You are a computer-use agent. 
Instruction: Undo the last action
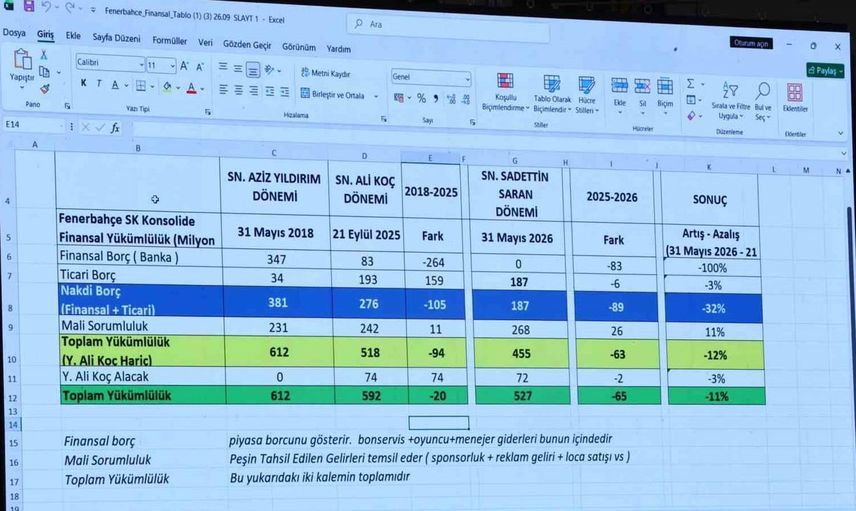tap(46, 7)
